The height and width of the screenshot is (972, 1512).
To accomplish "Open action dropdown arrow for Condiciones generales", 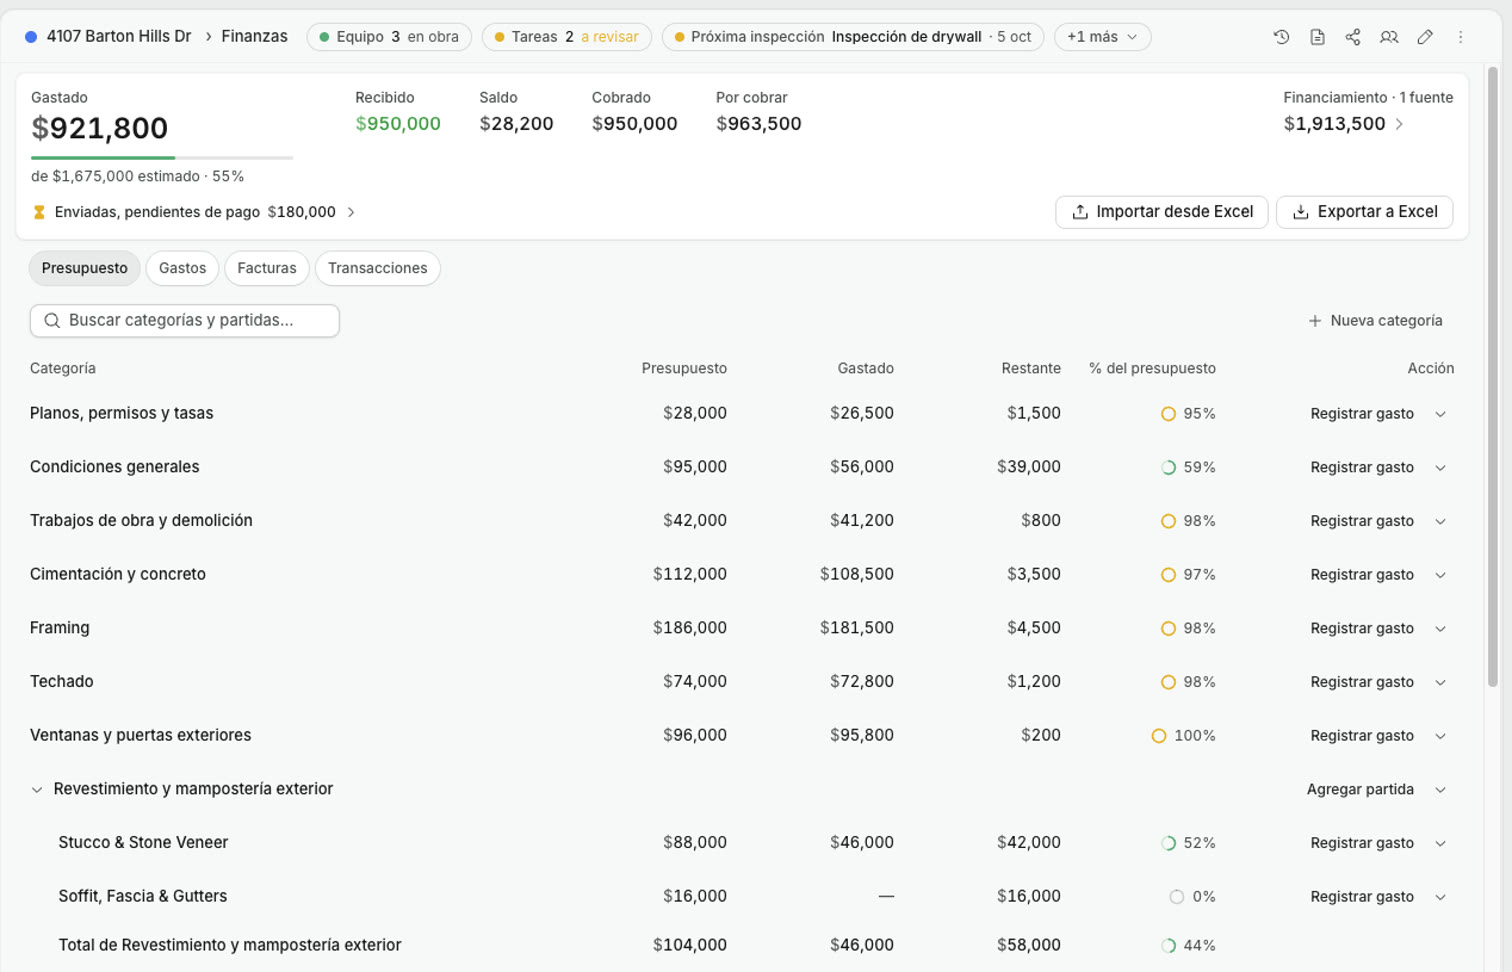I will [1441, 468].
